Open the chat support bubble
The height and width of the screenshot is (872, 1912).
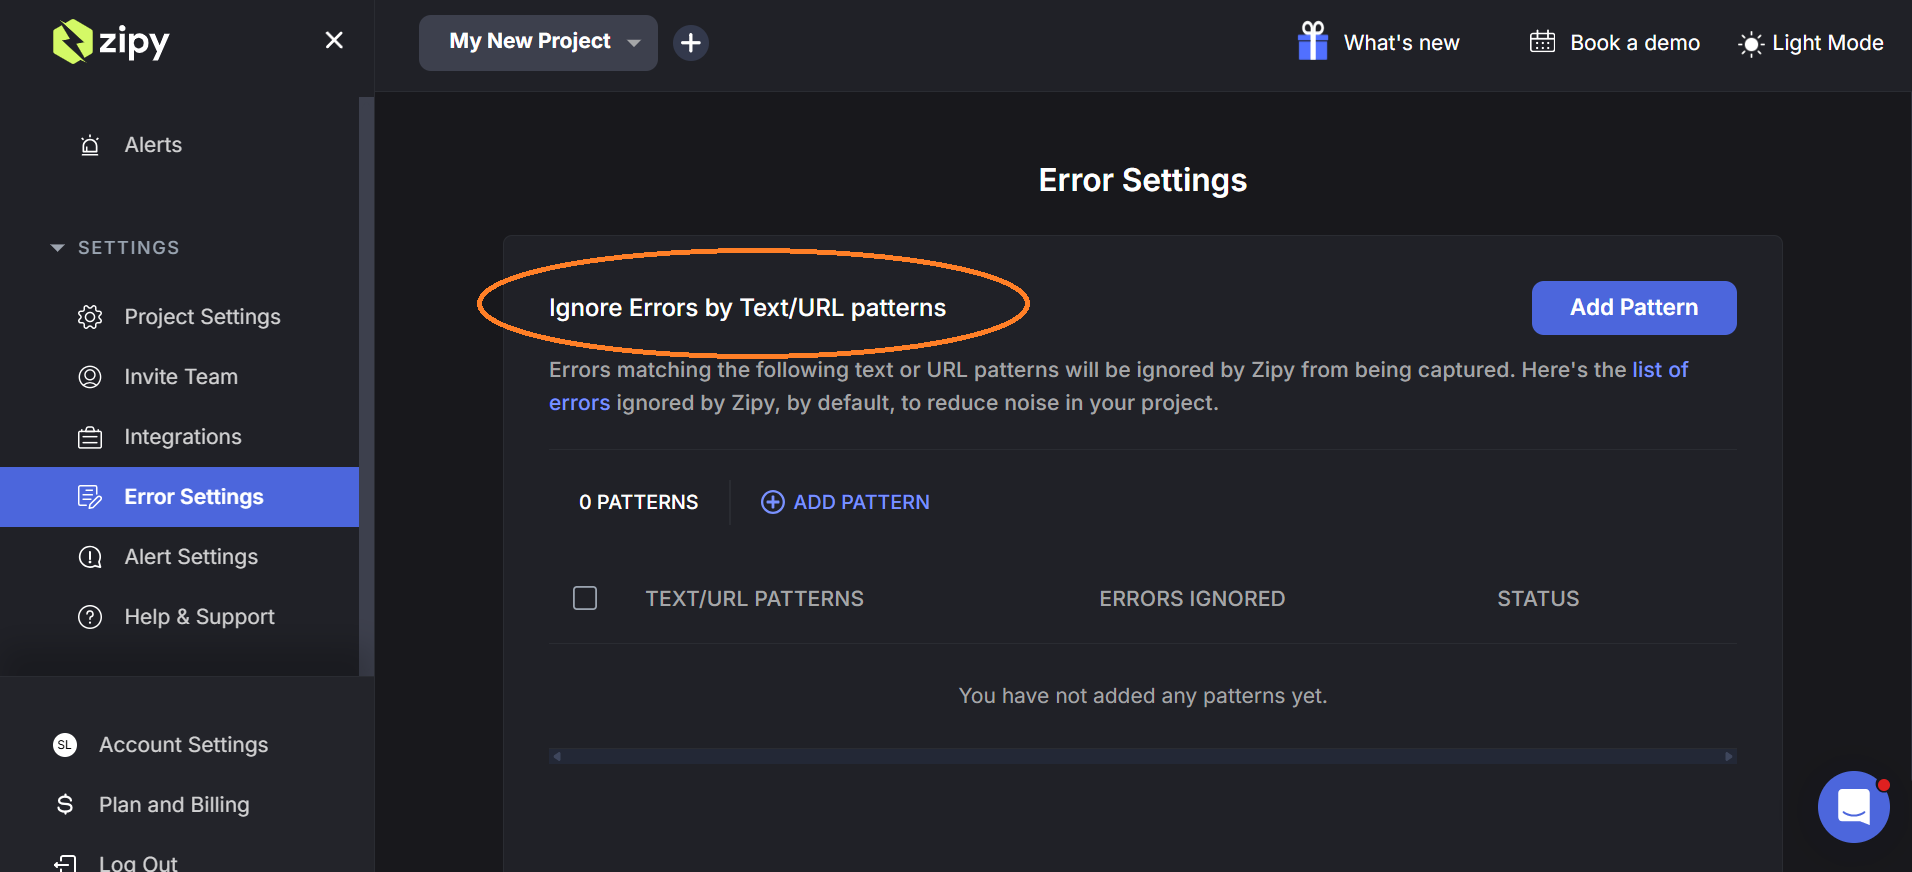pyautogui.click(x=1853, y=806)
